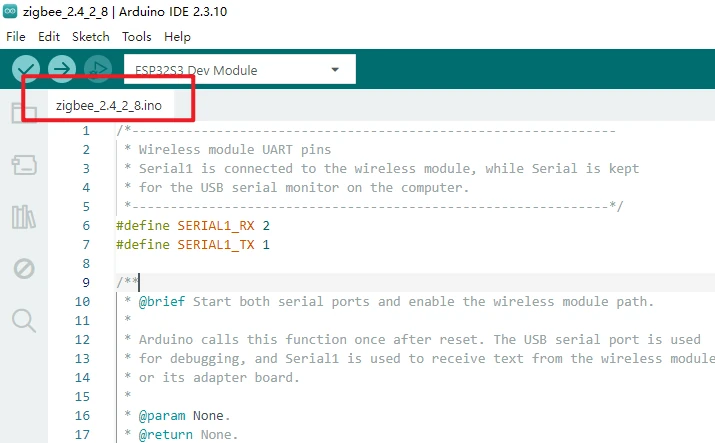Open the Sketch menu

pos(91,36)
